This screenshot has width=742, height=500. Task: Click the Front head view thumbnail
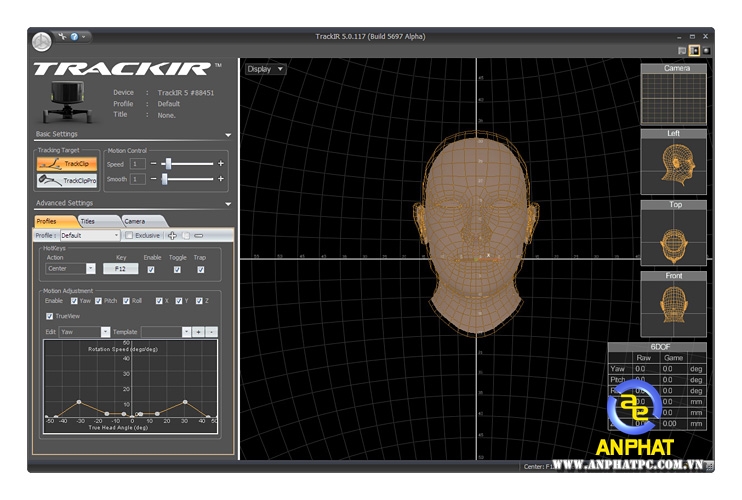pyautogui.click(x=674, y=304)
